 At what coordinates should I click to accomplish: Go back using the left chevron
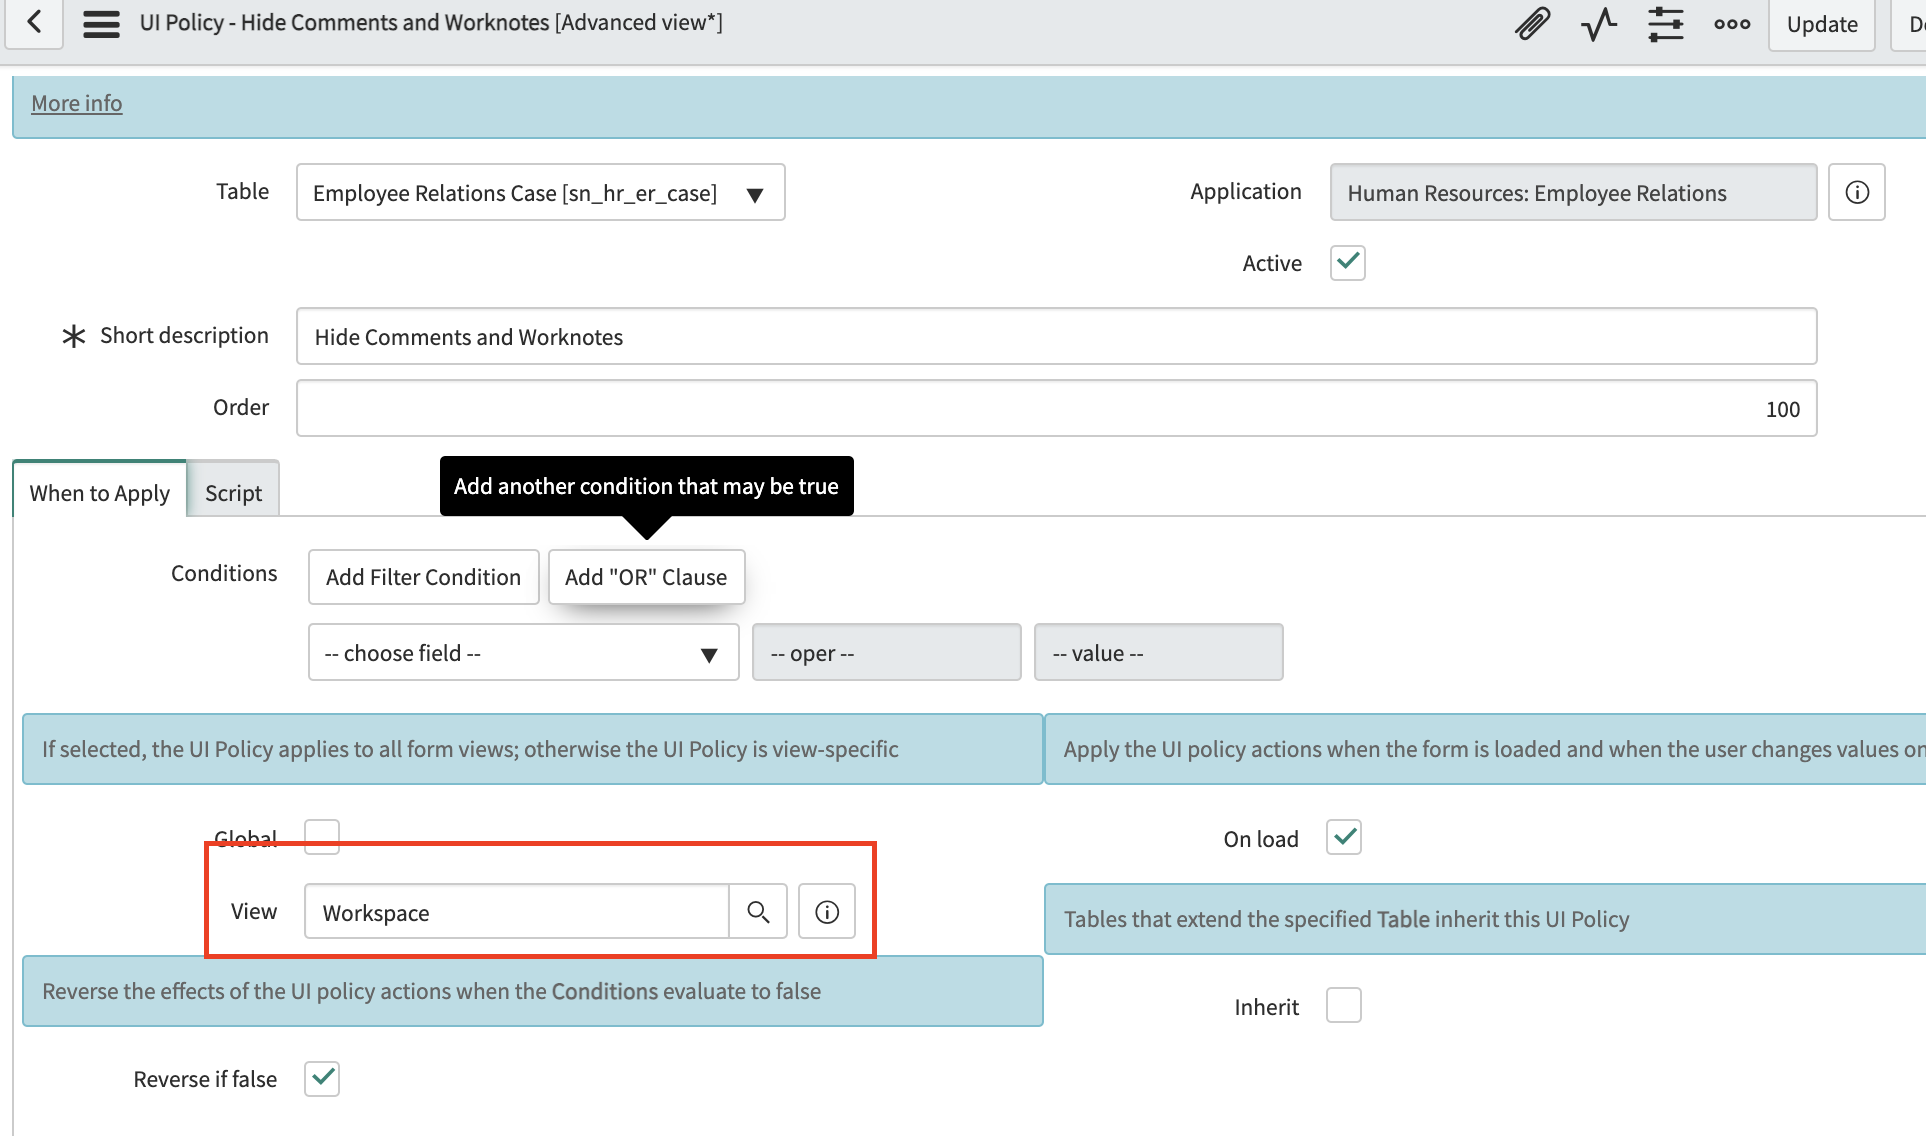(34, 22)
